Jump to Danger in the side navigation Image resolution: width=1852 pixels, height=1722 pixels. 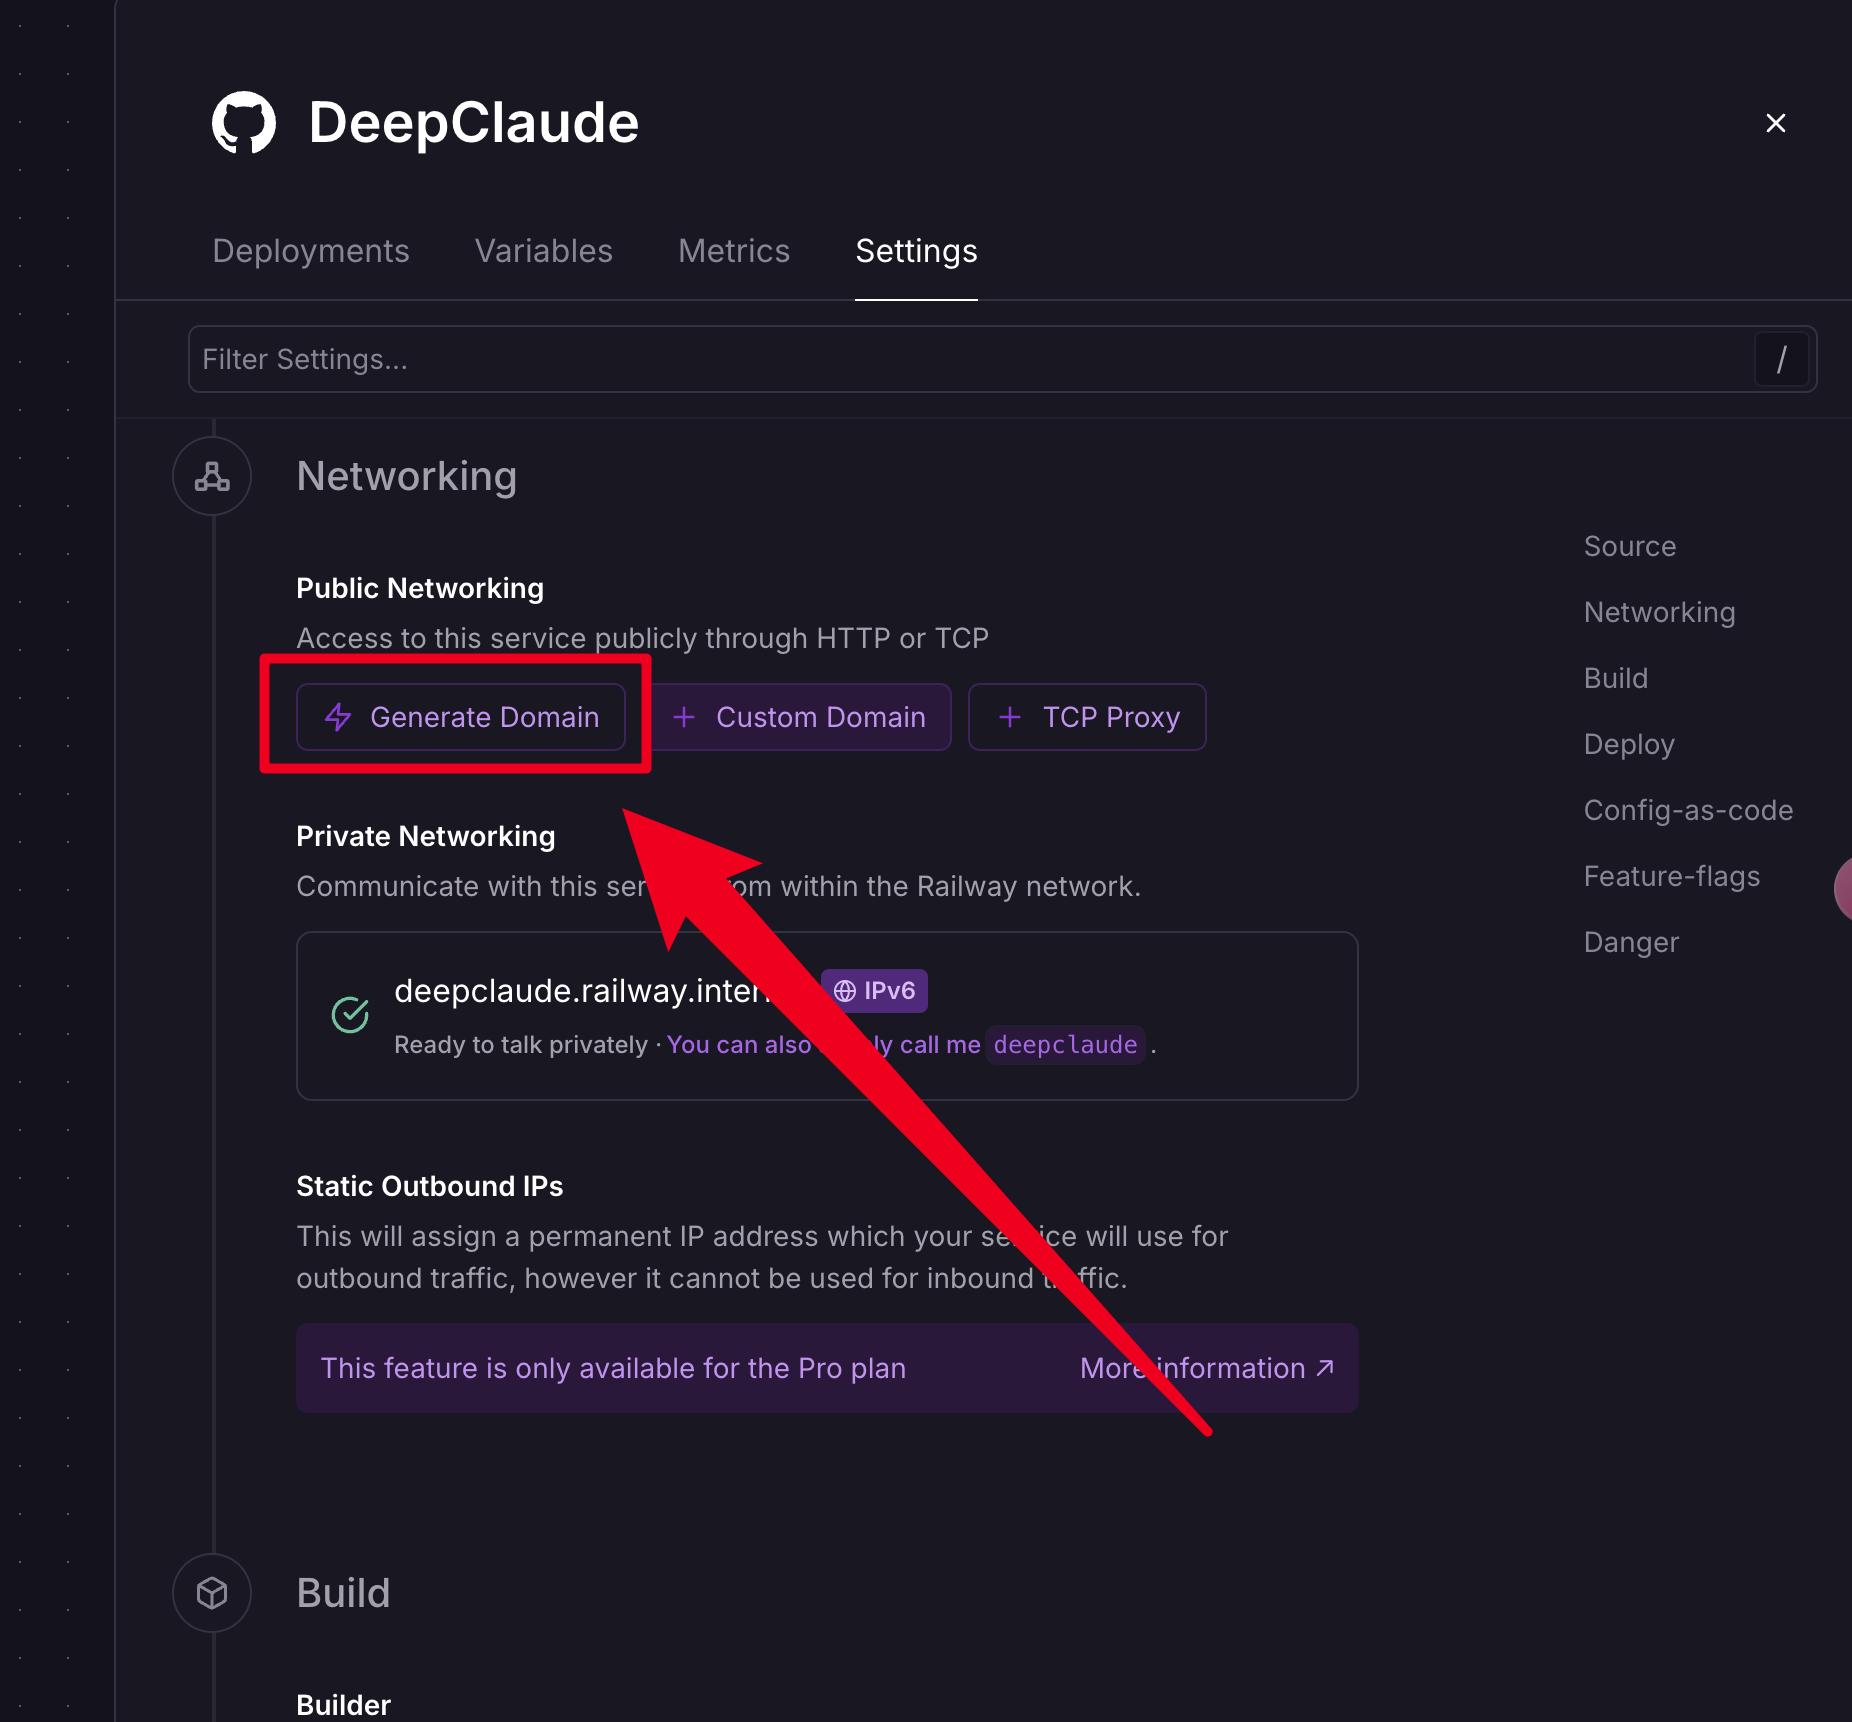[x=1631, y=942]
